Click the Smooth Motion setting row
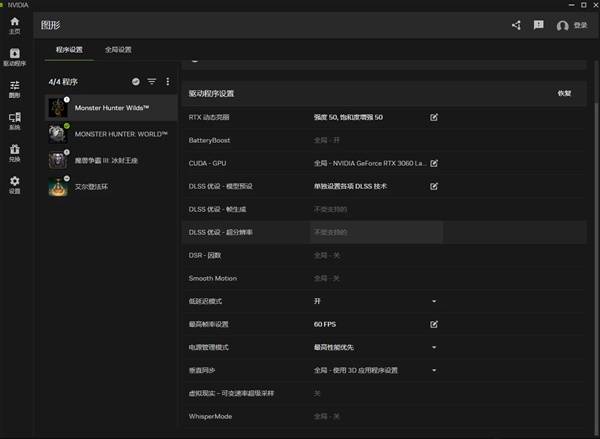 point(384,278)
